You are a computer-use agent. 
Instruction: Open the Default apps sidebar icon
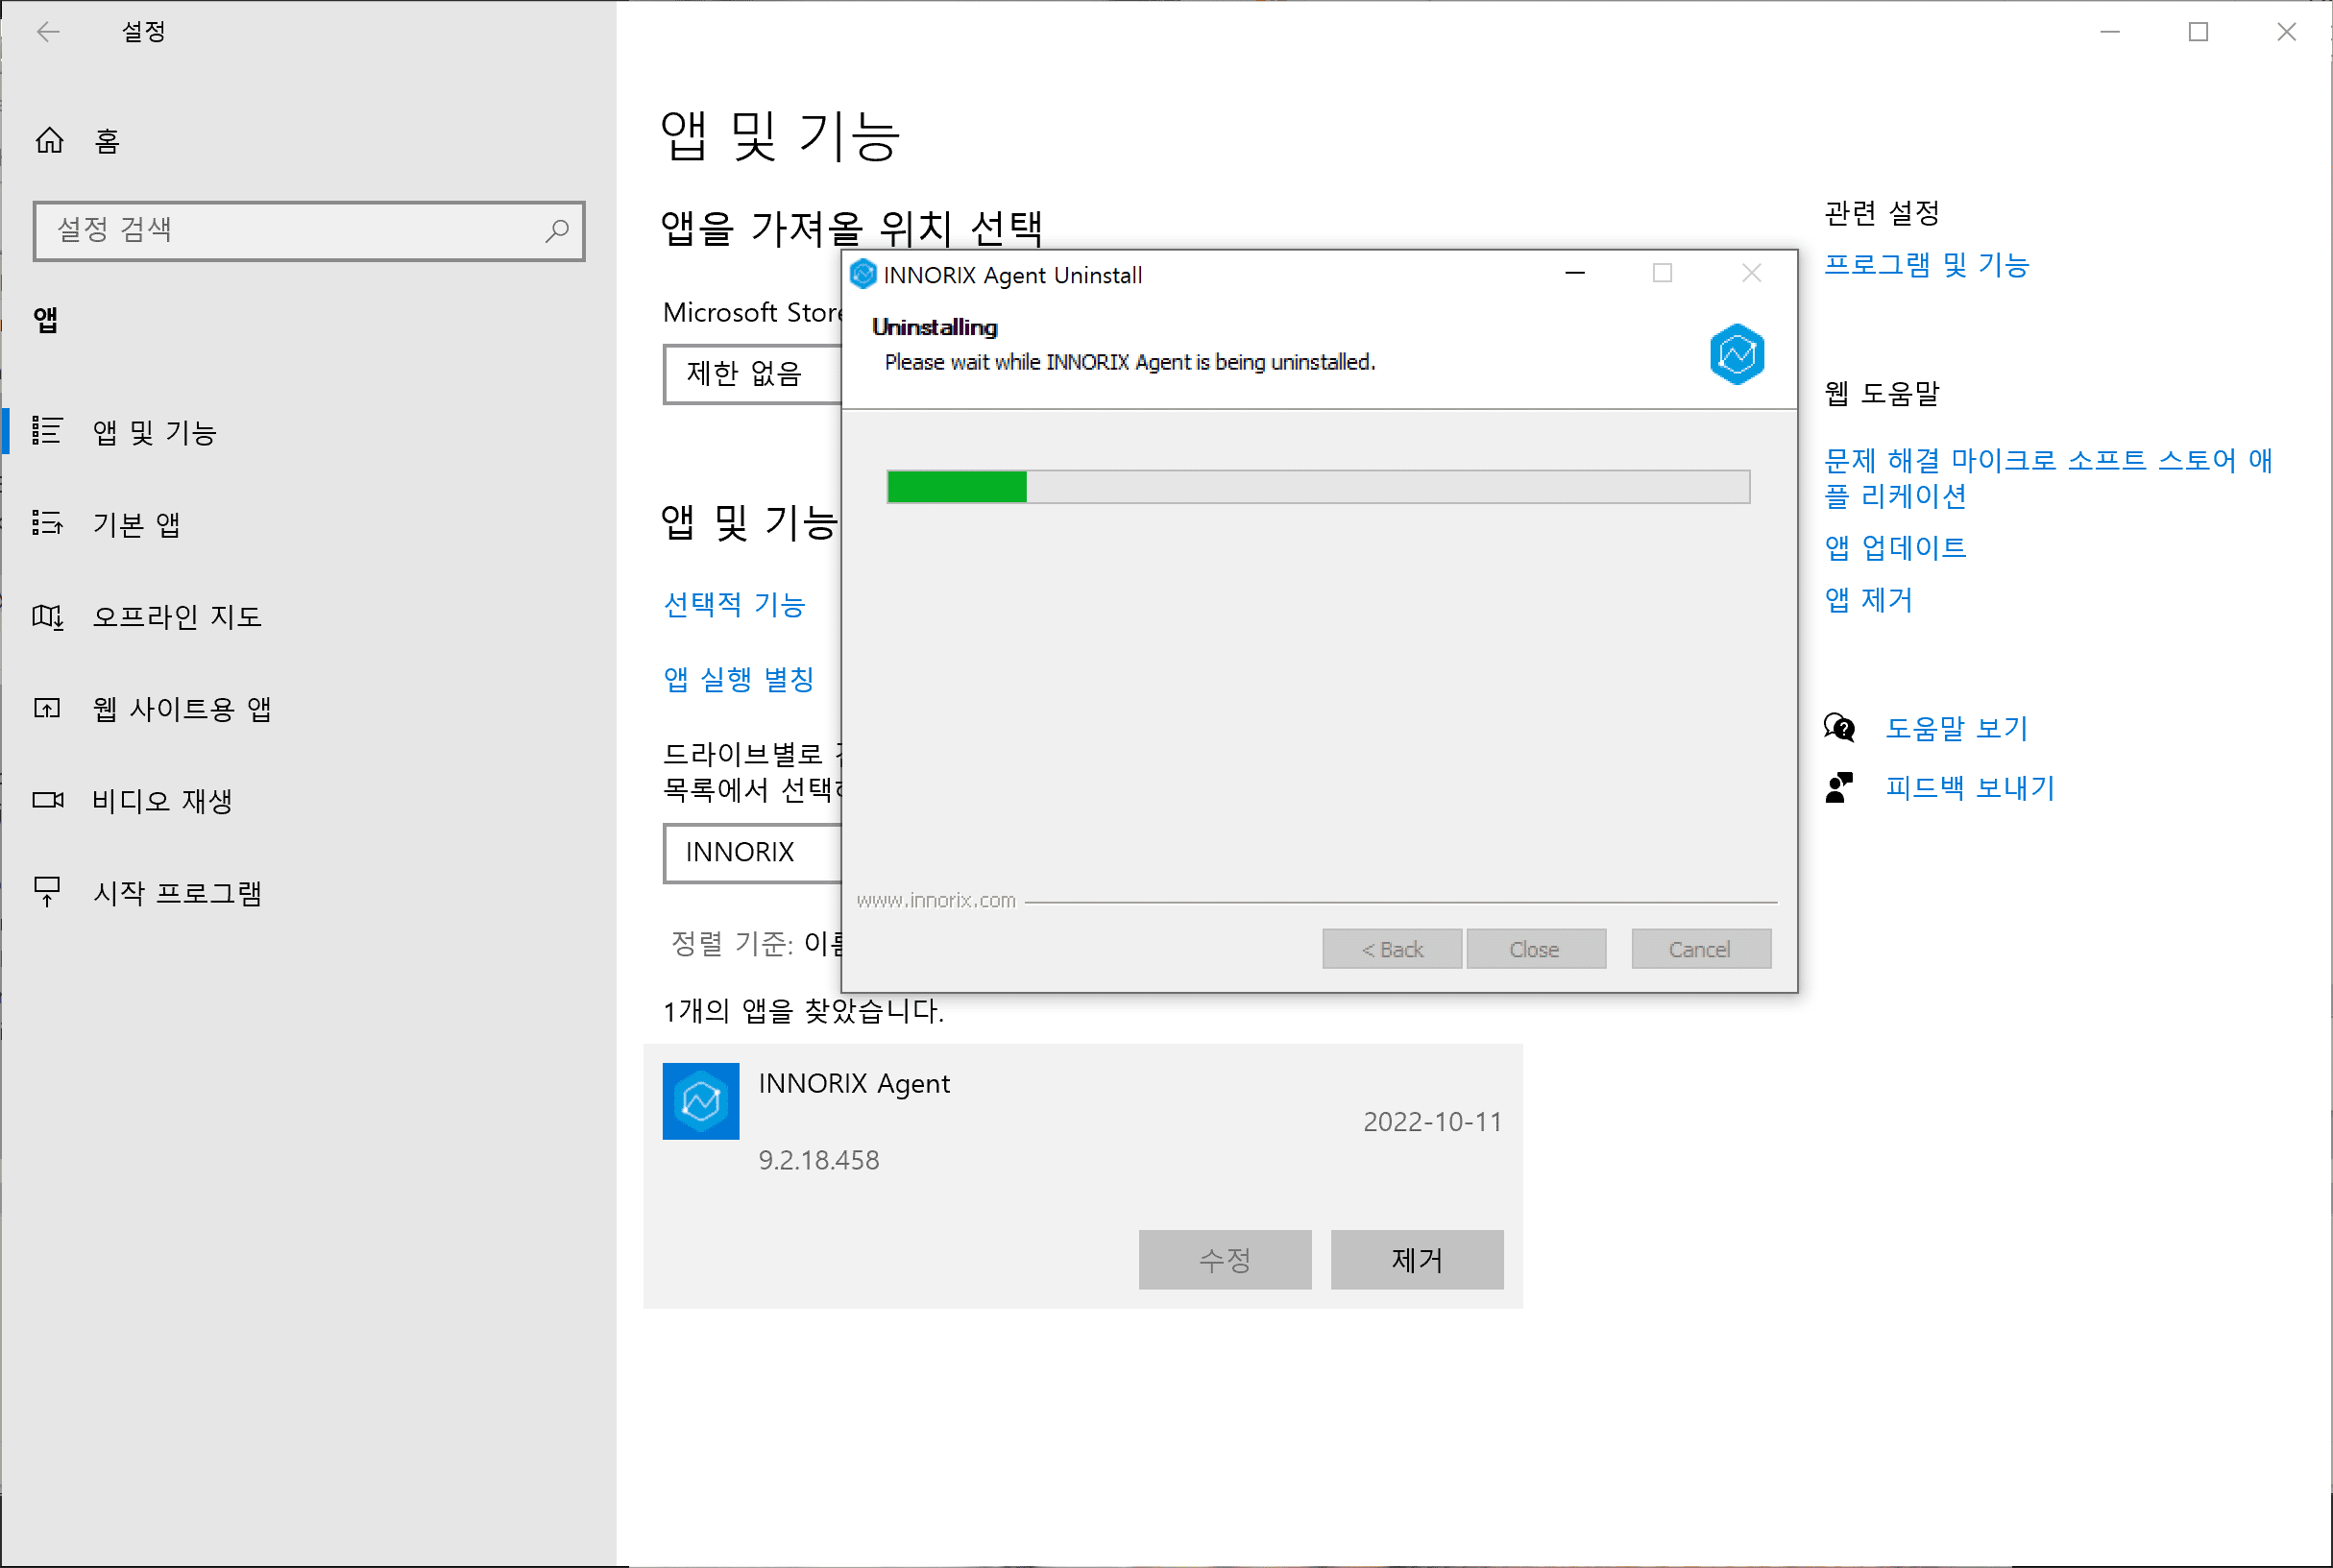pyautogui.click(x=47, y=523)
